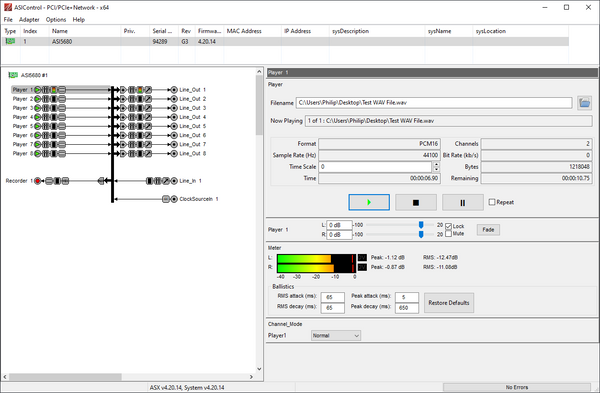The height and width of the screenshot is (393, 600).
Task: Click the L channel volume slider thumb
Action: coord(421,225)
